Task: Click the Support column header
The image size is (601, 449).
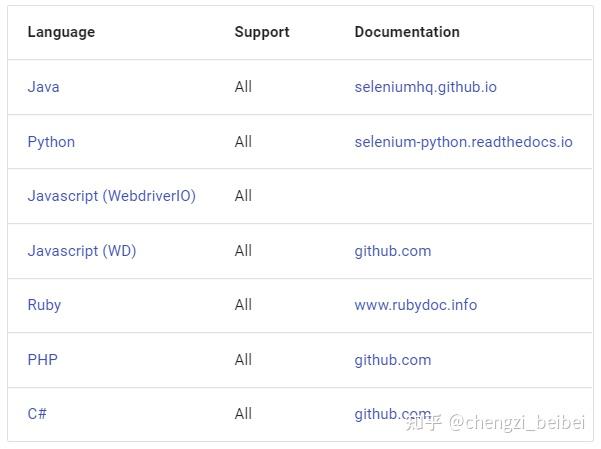Action: coord(262,32)
